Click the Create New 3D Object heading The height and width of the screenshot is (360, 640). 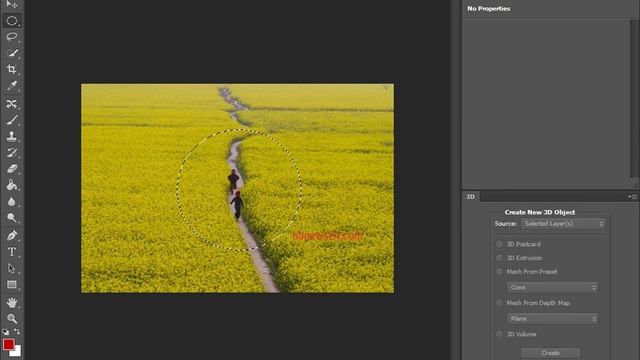540,212
